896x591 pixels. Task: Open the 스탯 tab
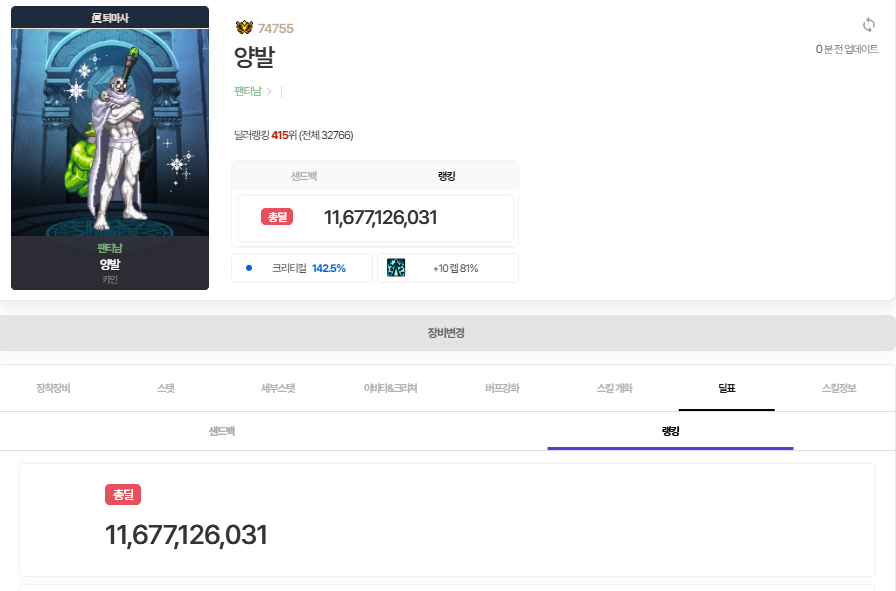pyautogui.click(x=165, y=388)
